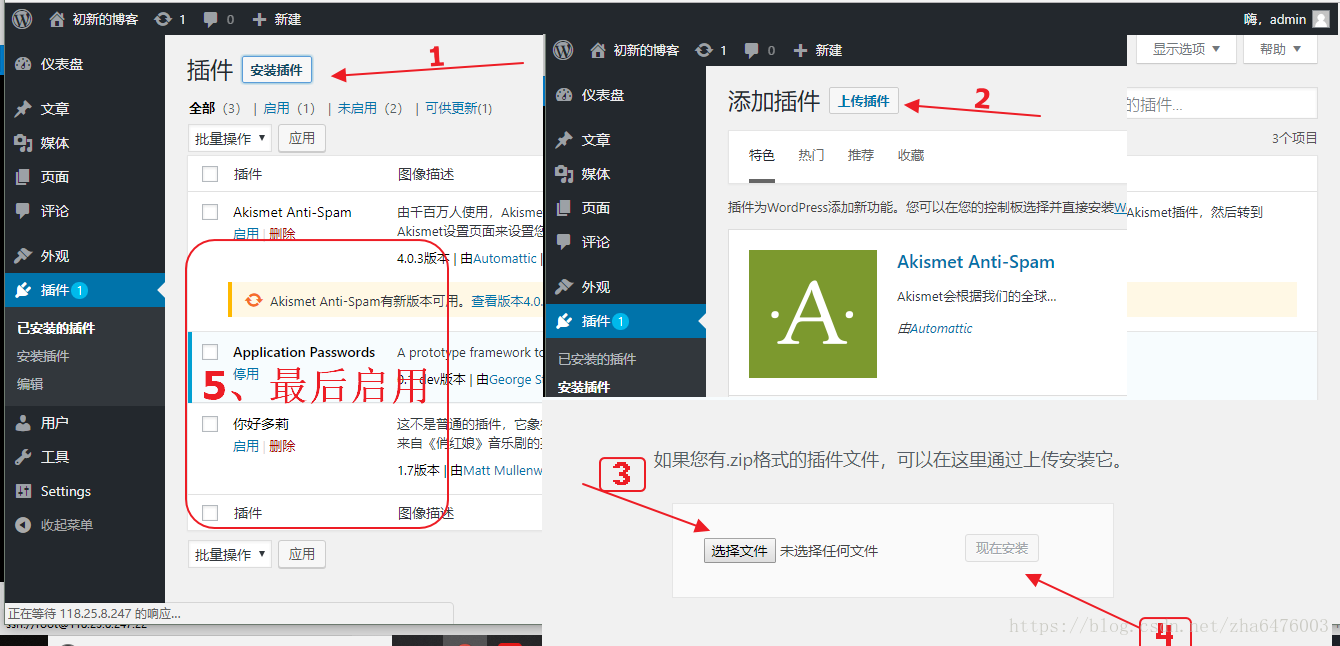Tick the checkbox for Application Passwords

tap(210, 352)
